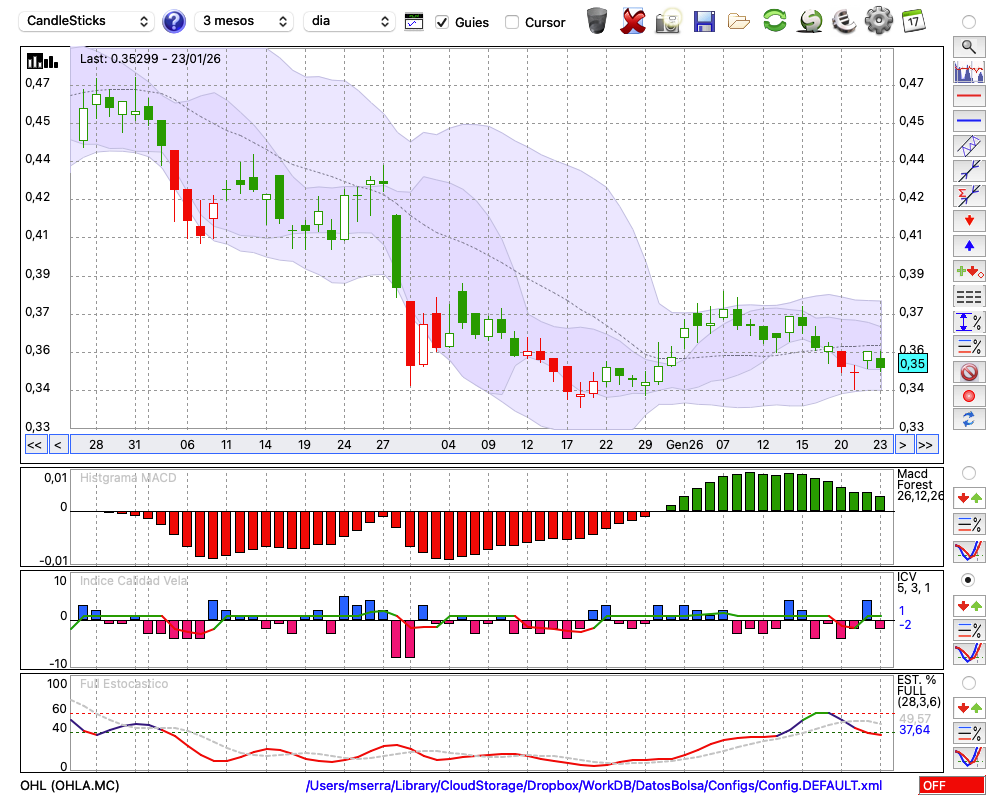
Task: Expand the dia interval dropdown
Action: 350,21
